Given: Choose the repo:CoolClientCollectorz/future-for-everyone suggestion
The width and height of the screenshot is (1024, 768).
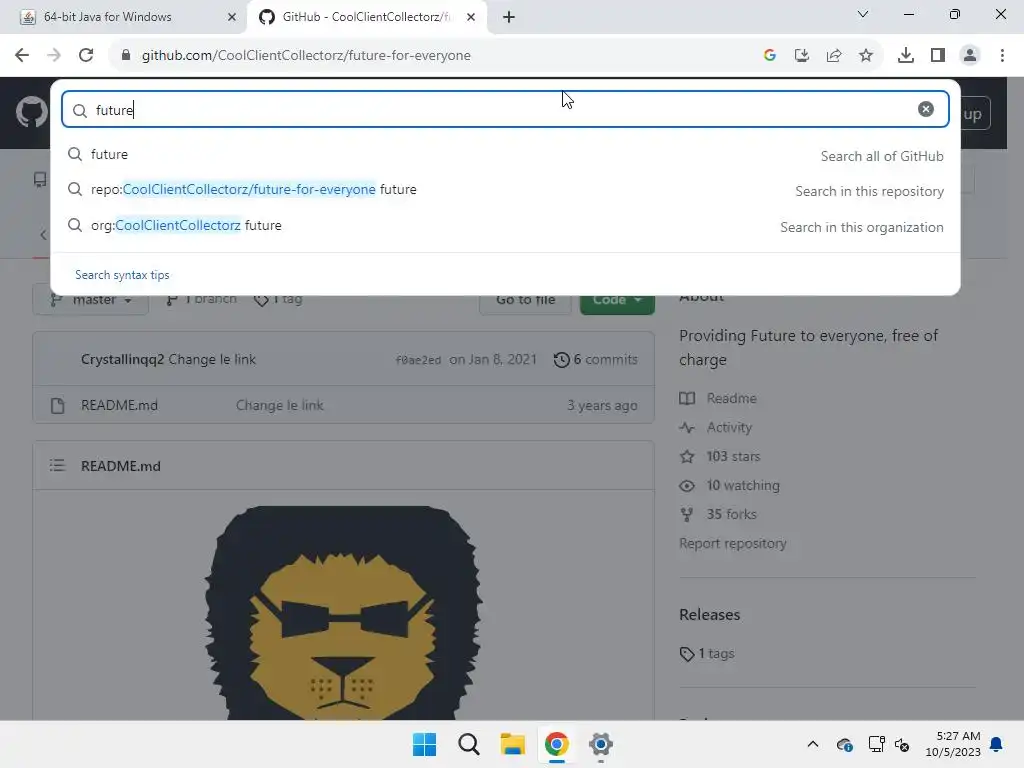Looking at the screenshot, I should point(505,190).
